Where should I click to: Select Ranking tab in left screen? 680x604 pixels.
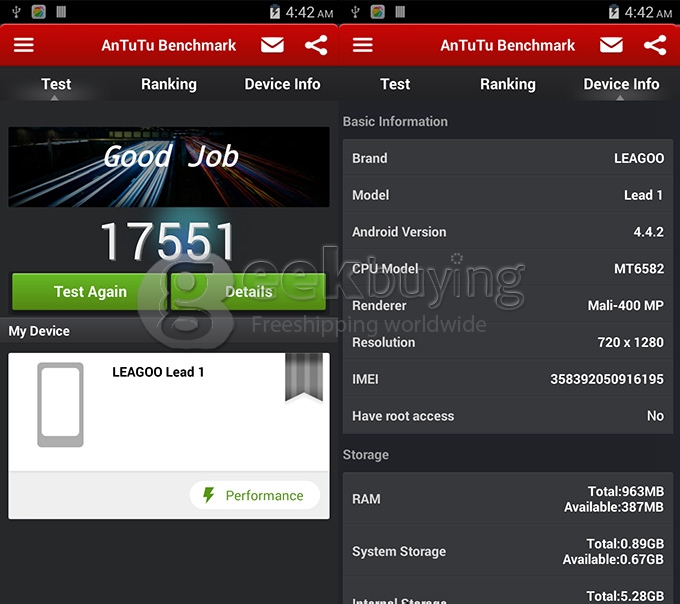(x=169, y=84)
